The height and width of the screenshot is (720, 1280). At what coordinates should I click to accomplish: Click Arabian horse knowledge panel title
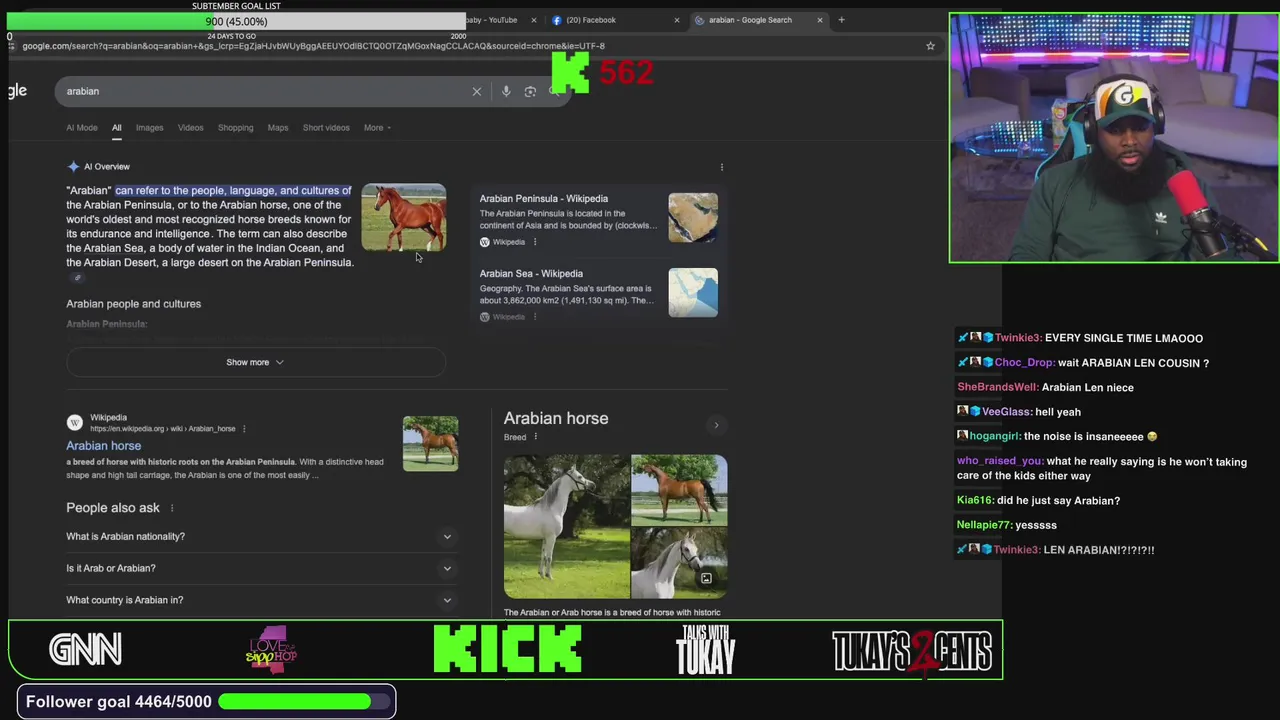click(x=556, y=419)
